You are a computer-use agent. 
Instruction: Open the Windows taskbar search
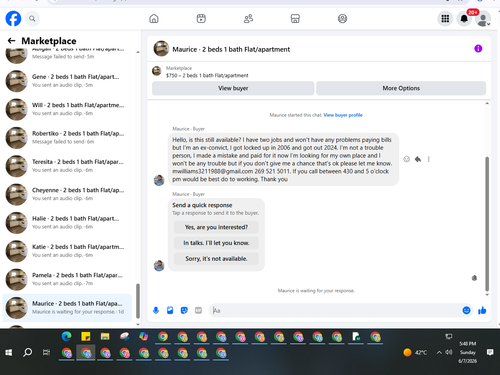click(28, 352)
